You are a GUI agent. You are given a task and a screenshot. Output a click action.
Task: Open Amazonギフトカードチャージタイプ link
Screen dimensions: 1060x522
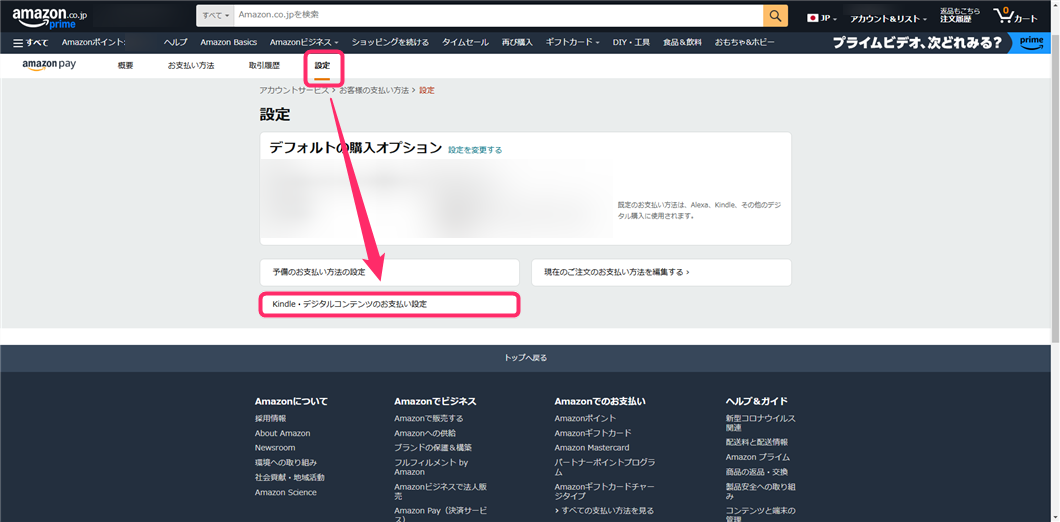coord(604,491)
